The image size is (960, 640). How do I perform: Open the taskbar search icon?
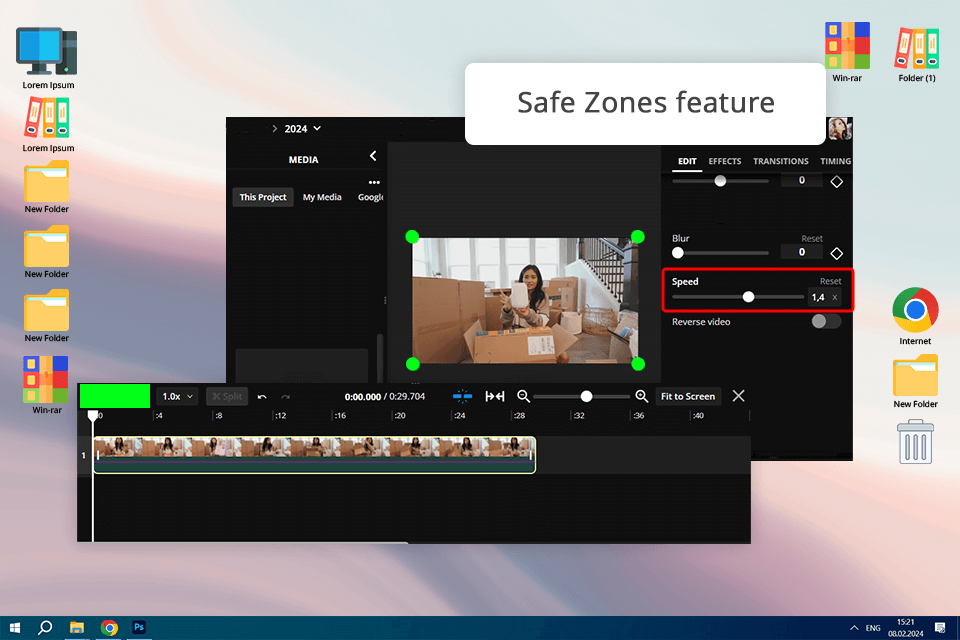(45, 628)
